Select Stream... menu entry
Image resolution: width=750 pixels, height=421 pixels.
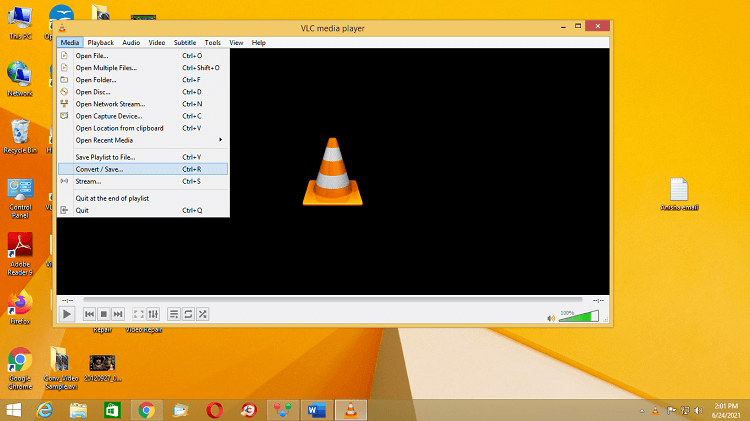[x=143, y=181]
